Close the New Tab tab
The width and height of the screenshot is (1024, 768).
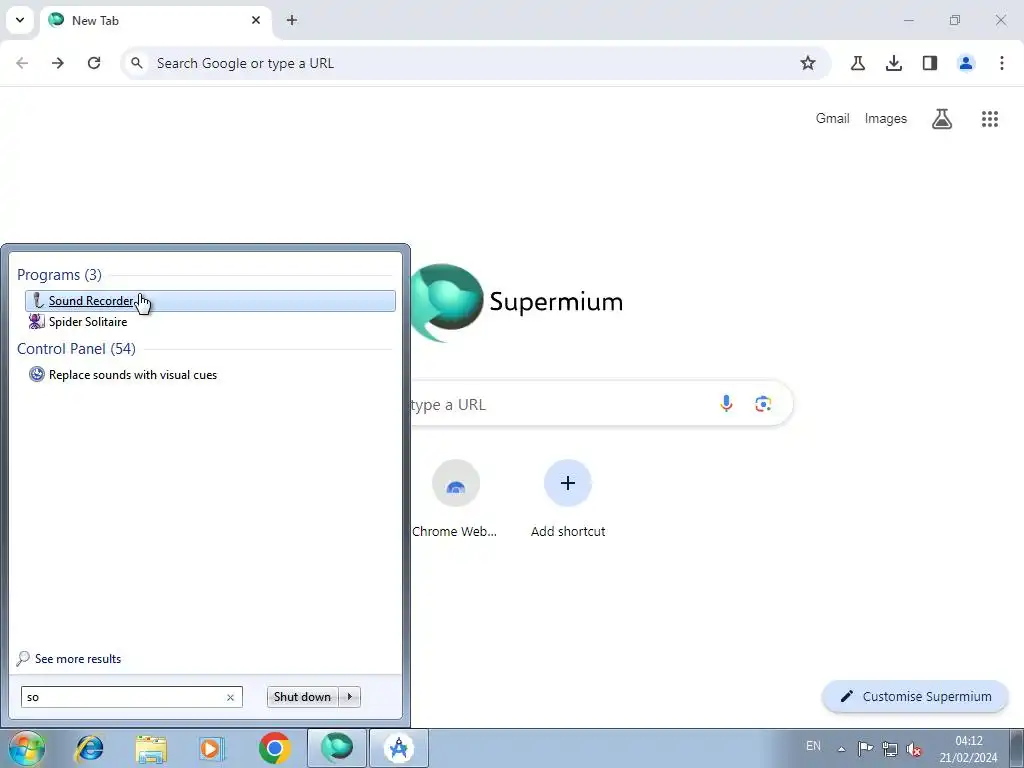(256, 20)
